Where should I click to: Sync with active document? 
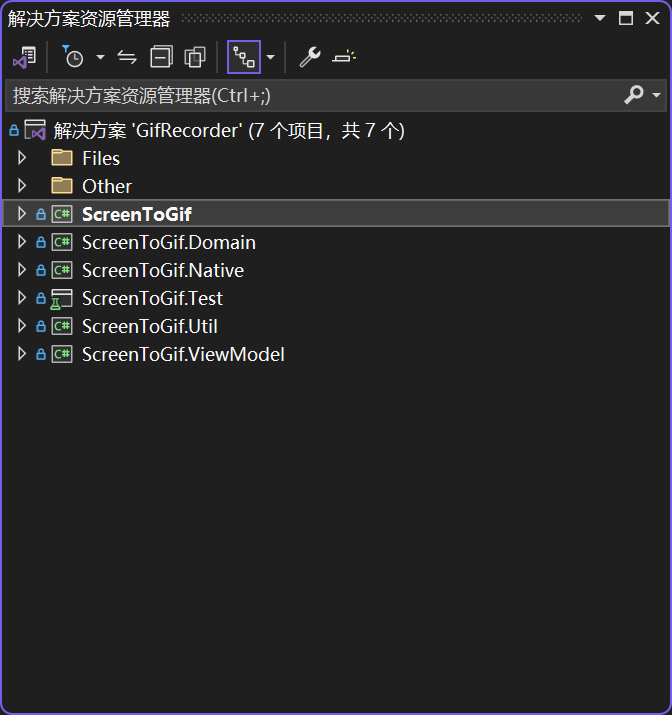[127, 57]
